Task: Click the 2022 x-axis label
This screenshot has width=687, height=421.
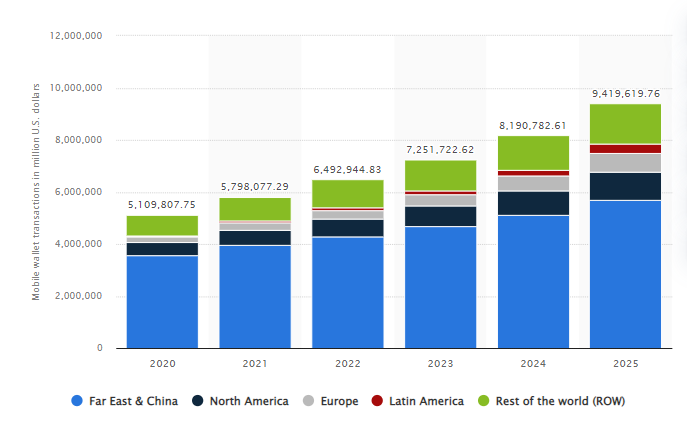Action: pos(347,365)
